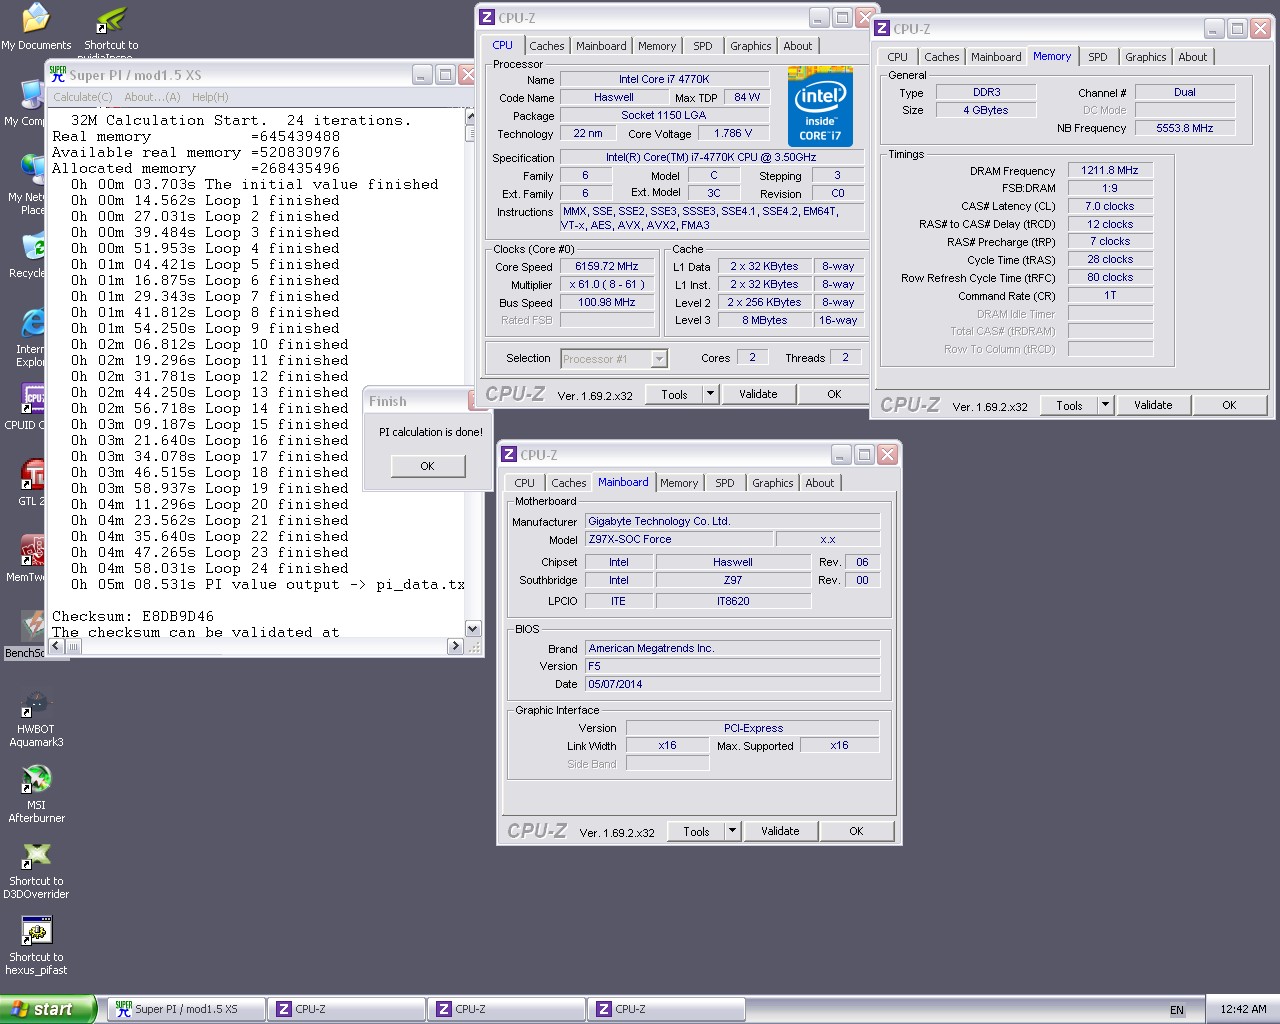Switch to Caches tab in CPU-Z CPU window

pos(547,46)
